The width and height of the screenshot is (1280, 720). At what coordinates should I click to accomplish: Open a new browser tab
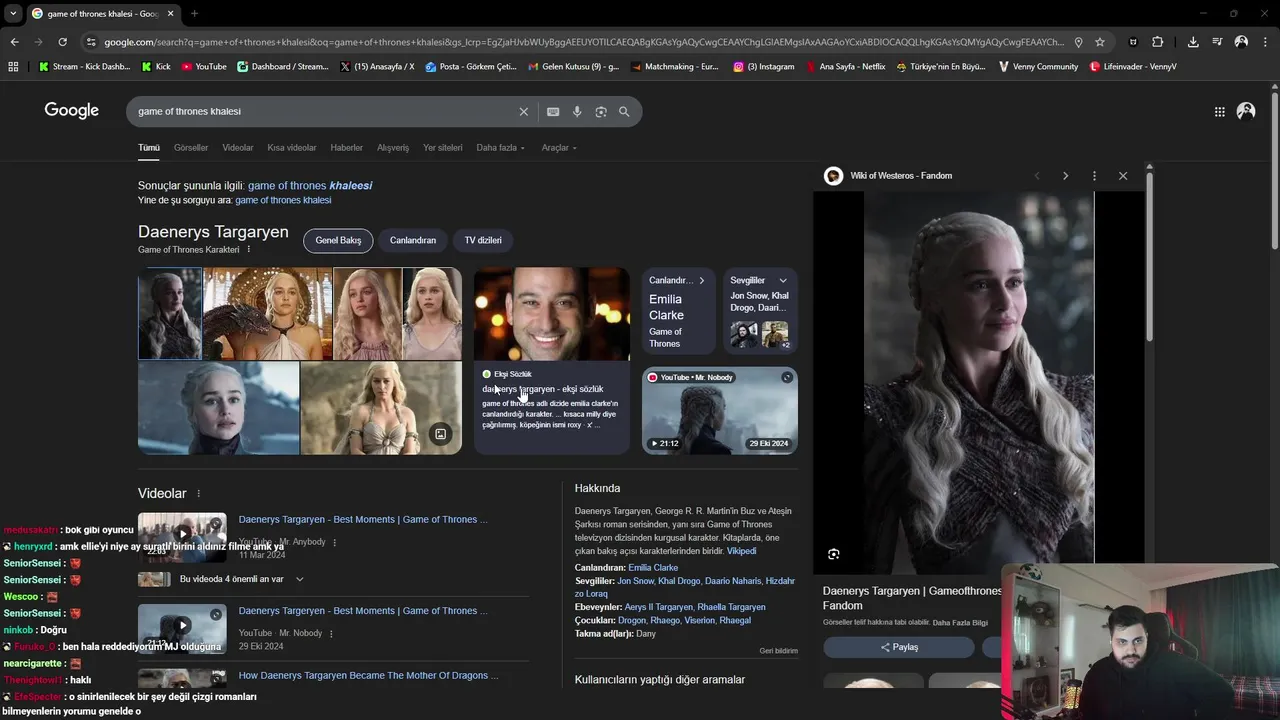click(194, 14)
